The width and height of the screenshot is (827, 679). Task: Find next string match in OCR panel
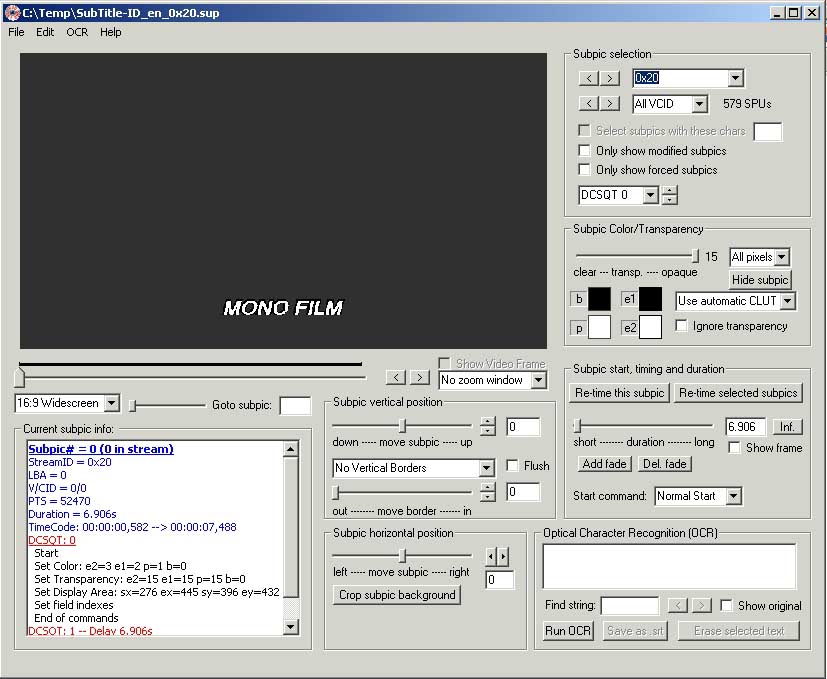[701, 605]
